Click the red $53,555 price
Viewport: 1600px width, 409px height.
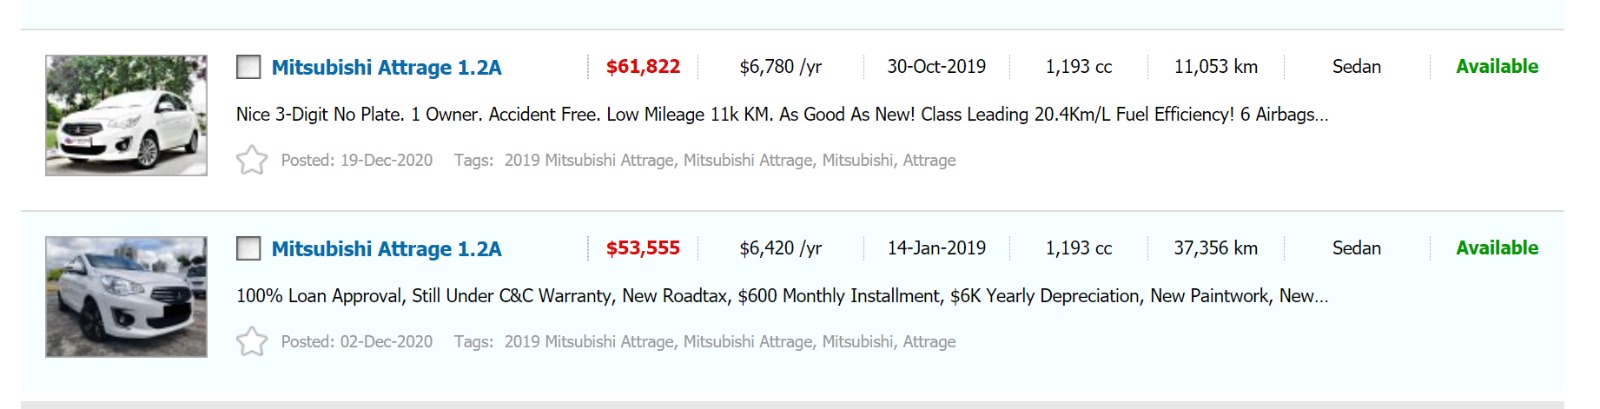(x=643, y=248)
